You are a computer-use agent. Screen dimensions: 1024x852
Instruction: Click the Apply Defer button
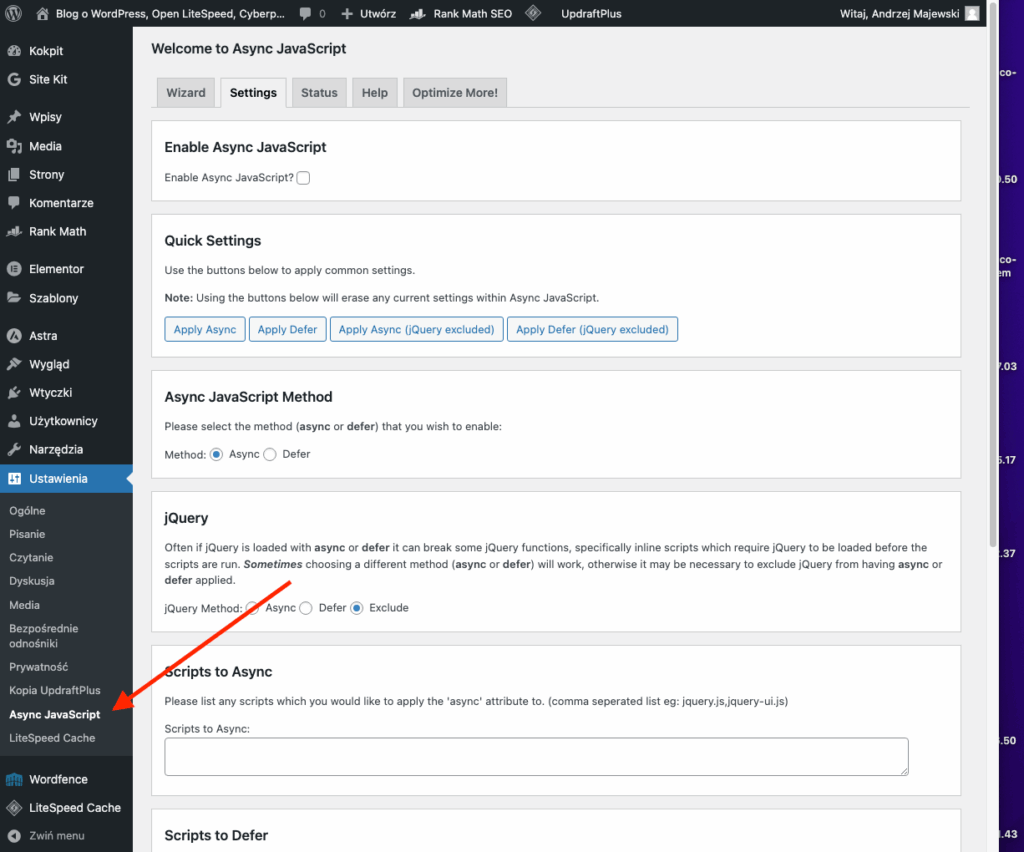coord(287,330)
